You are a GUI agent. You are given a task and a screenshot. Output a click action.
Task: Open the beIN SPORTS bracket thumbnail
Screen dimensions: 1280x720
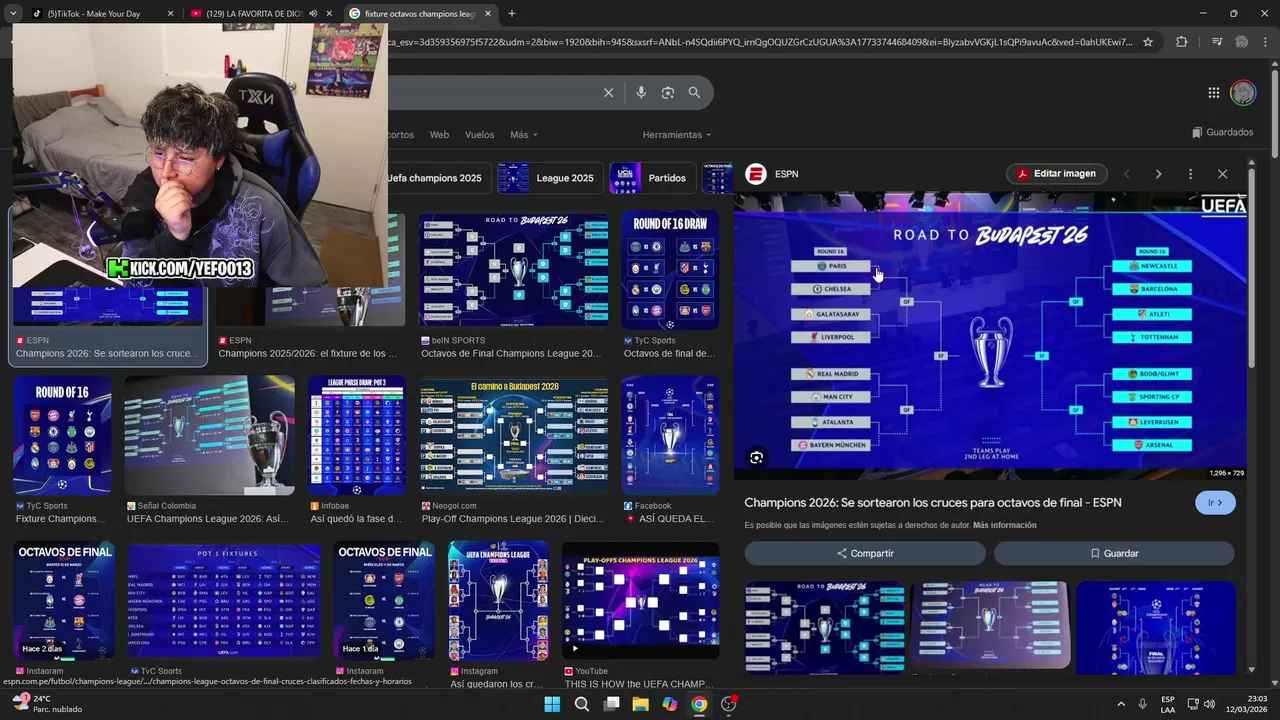514,269
